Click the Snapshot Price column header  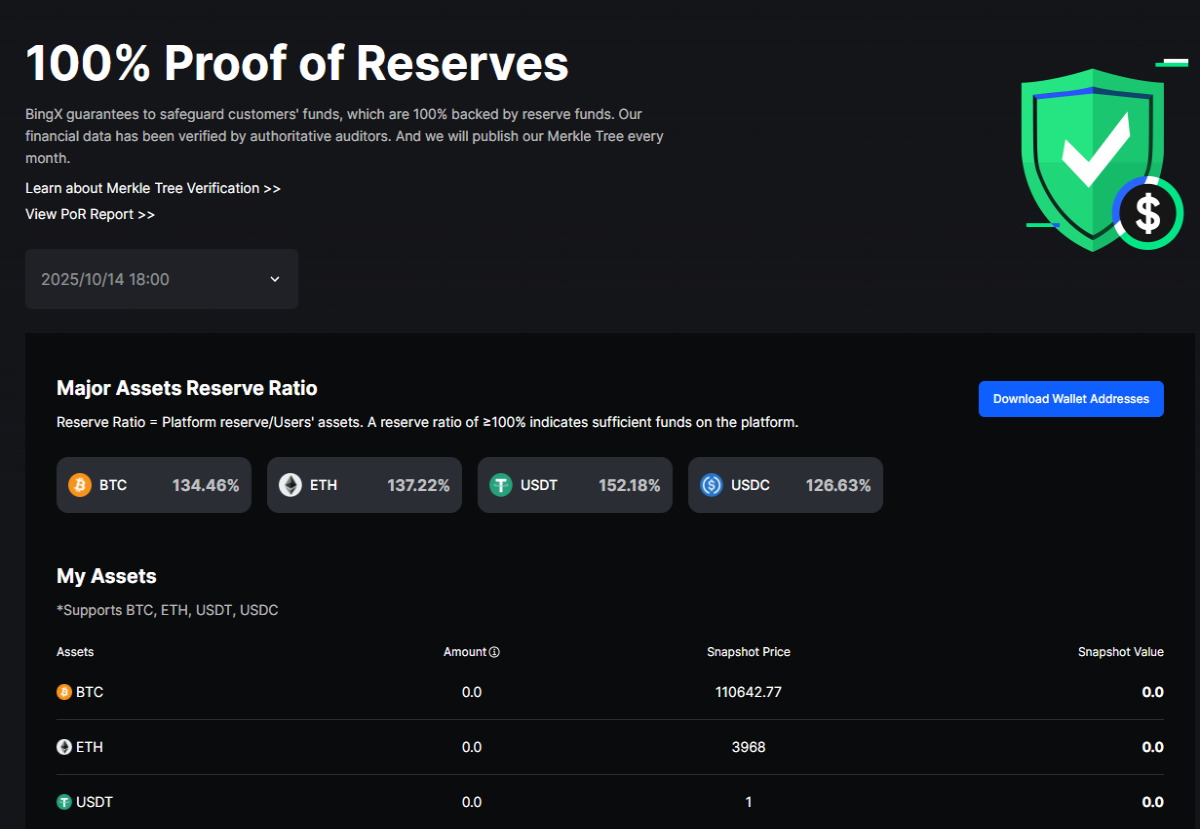point(749,652)
